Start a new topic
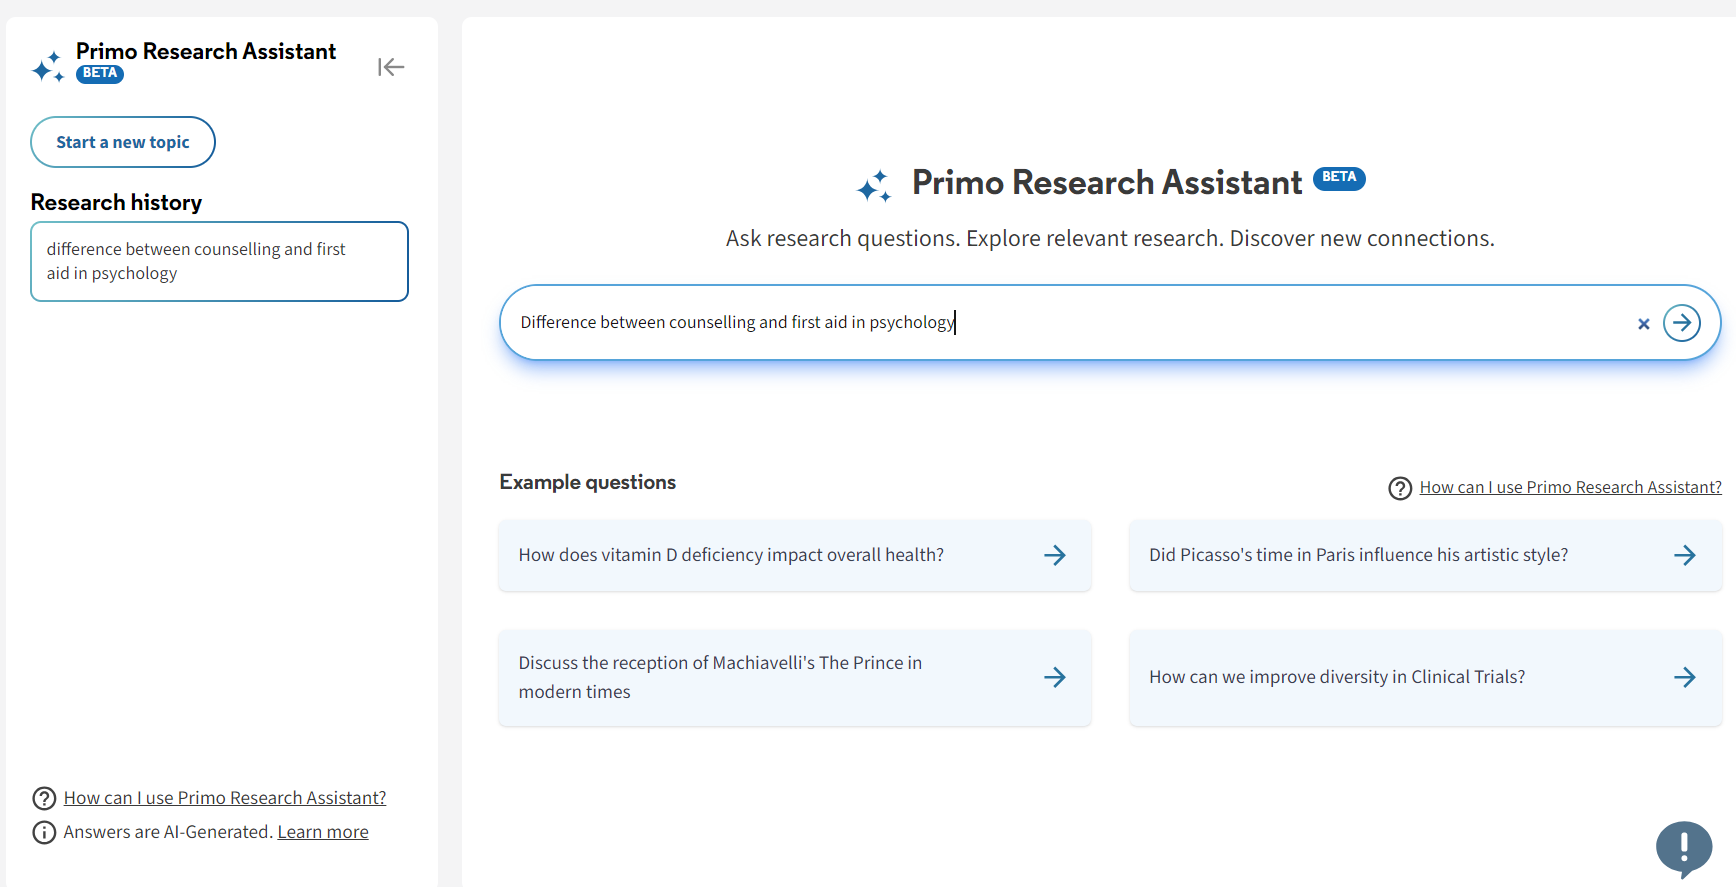1736x887 pixels. [x=123, y=142]
